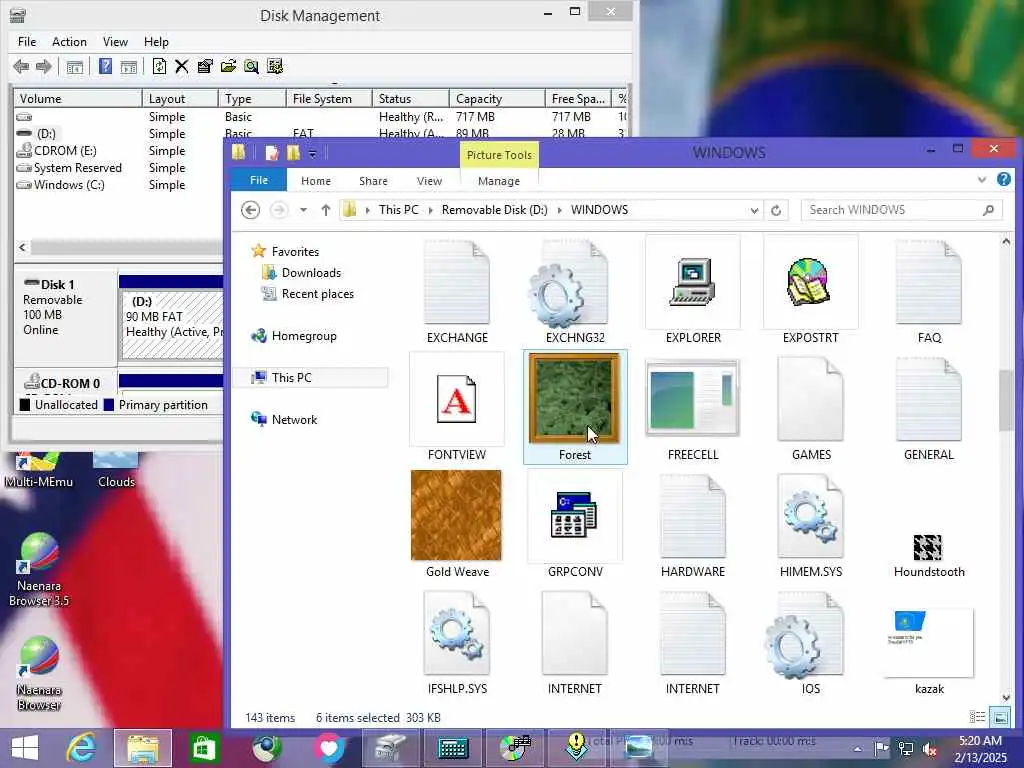Select the EXPOSTRT book icon file
The height and width of the screenshot is (768, 1024).
(x=810, y=291)
